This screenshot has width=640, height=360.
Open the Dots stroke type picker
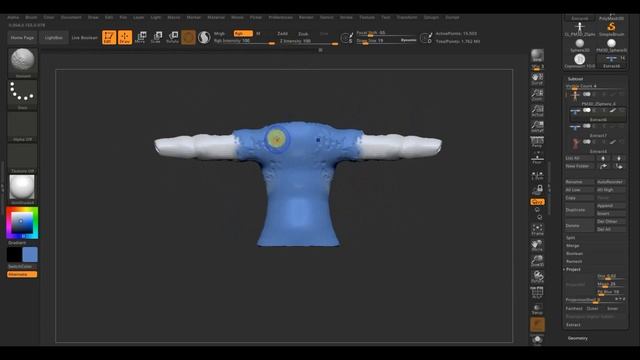(22, 95)
